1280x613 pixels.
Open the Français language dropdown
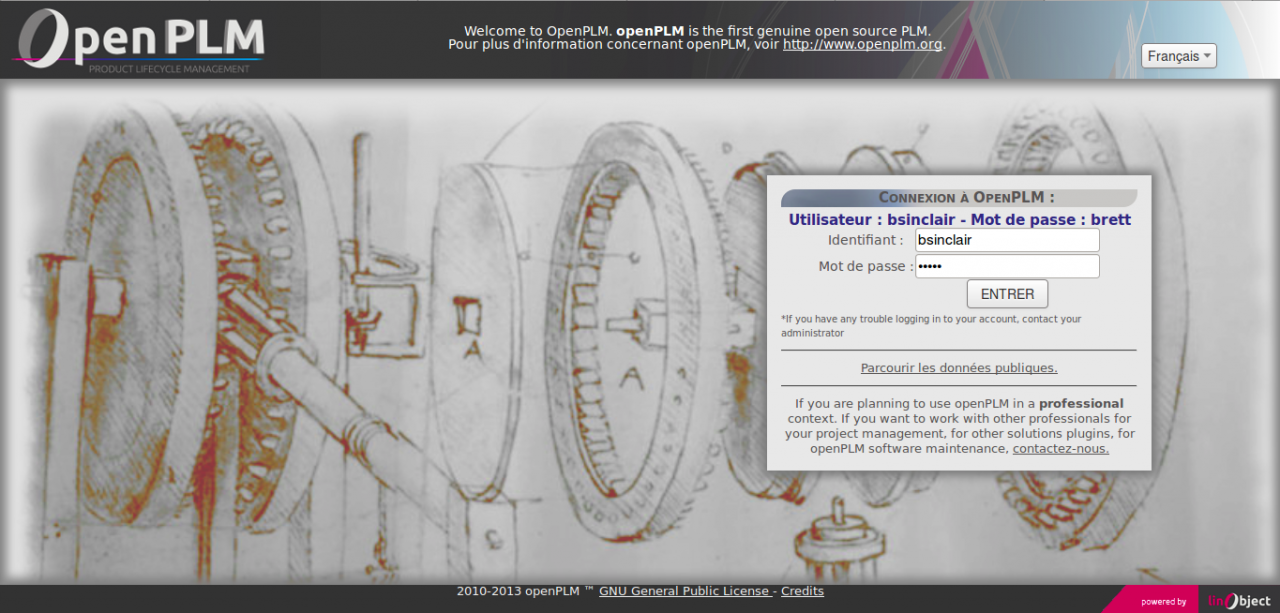pos(1179,56)
